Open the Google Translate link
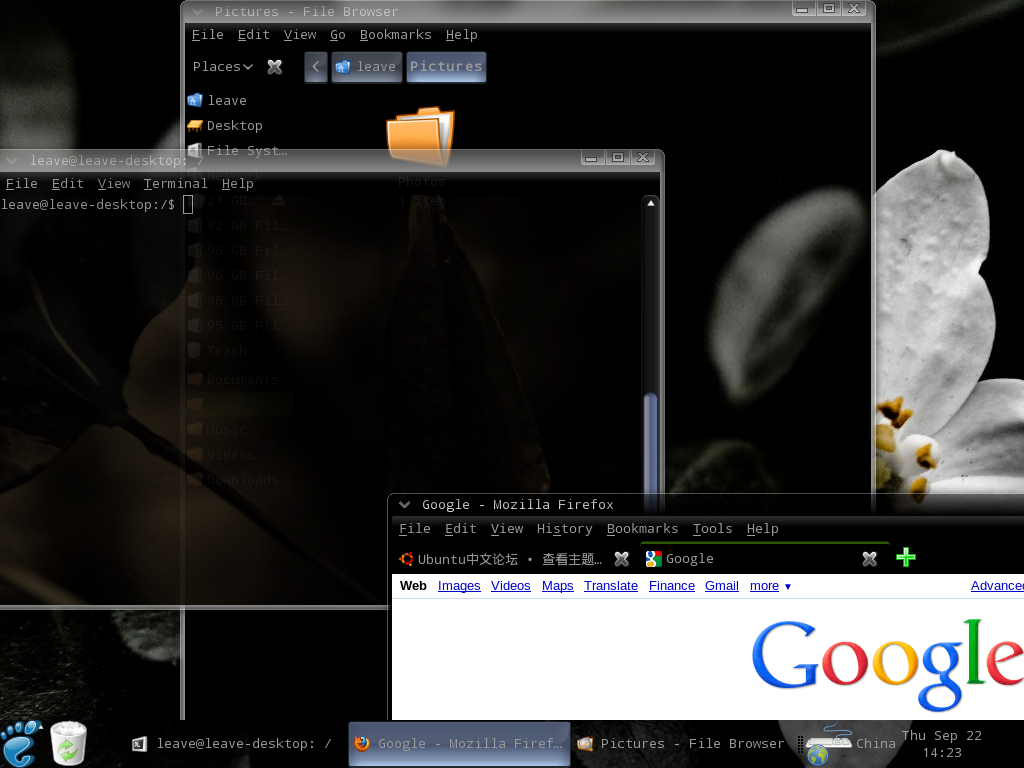The image size is (1024, 768). click(611, 586)
